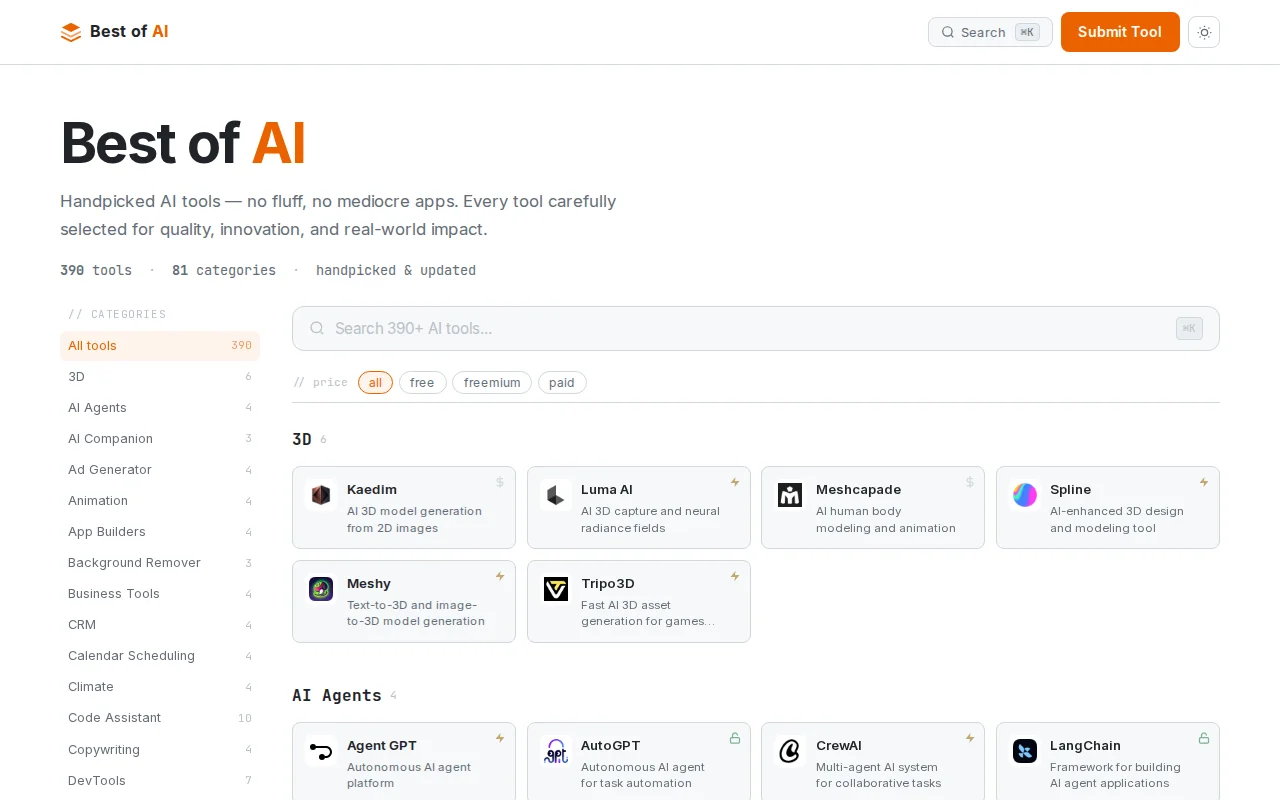Open the Meshcapade tool title

click(x=859, y=490)
